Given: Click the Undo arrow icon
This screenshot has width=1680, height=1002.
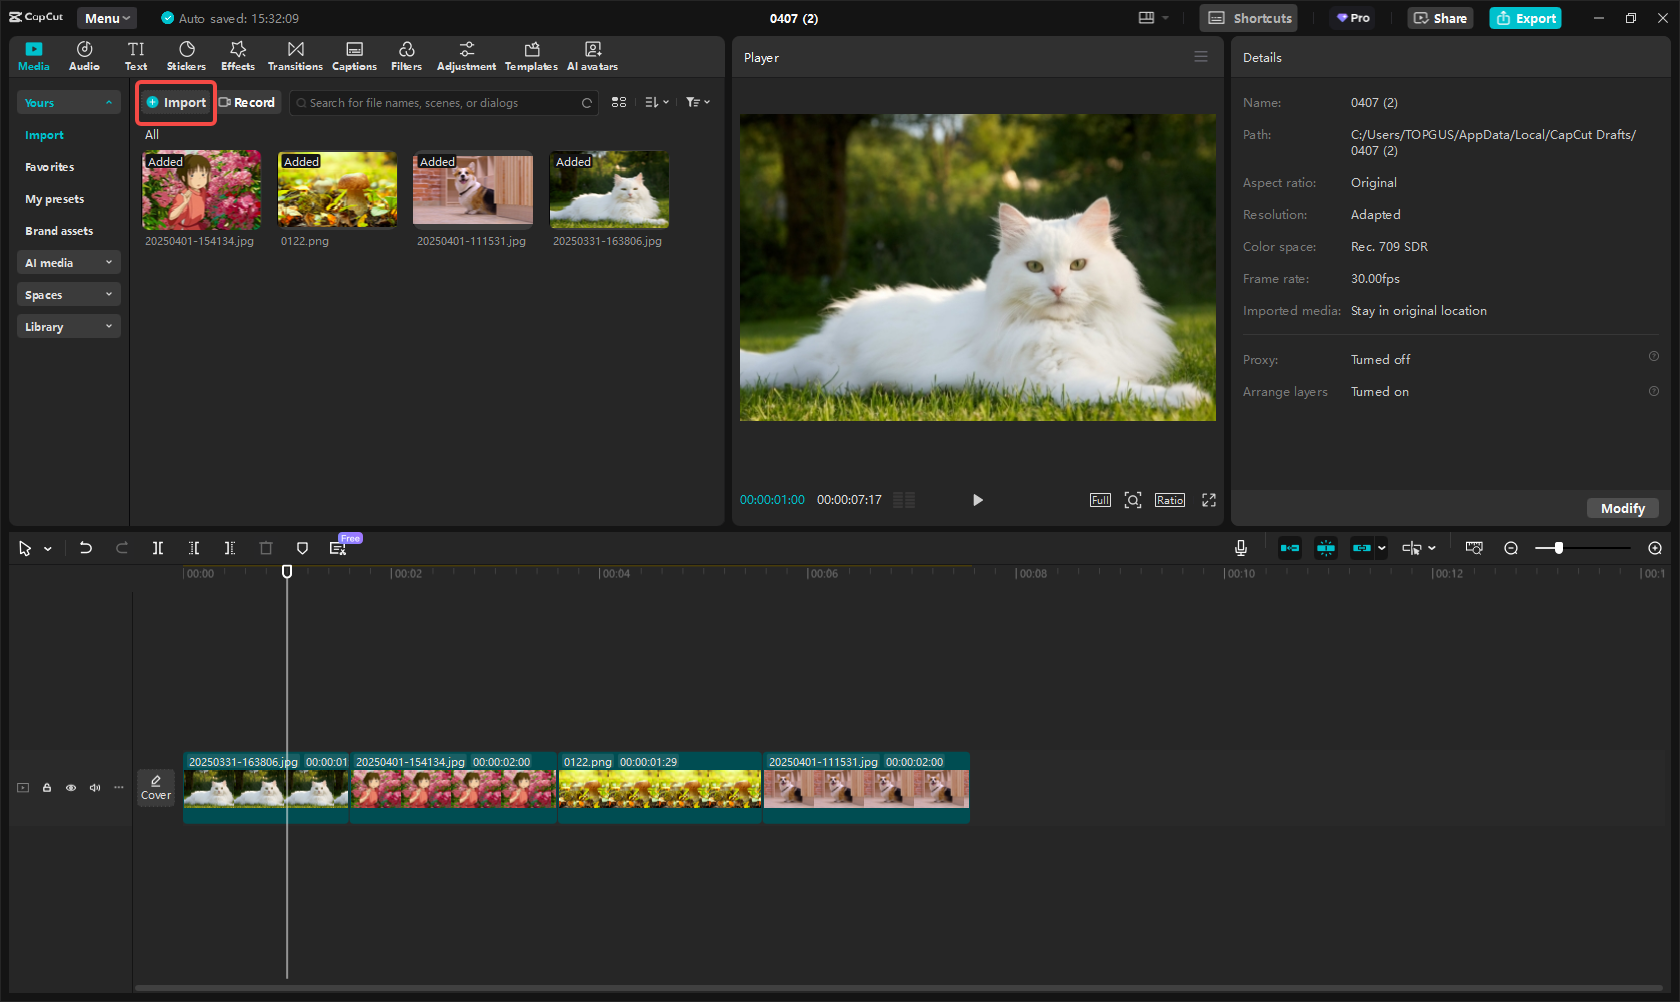Looking at the screenshot, I should (86, 548).
